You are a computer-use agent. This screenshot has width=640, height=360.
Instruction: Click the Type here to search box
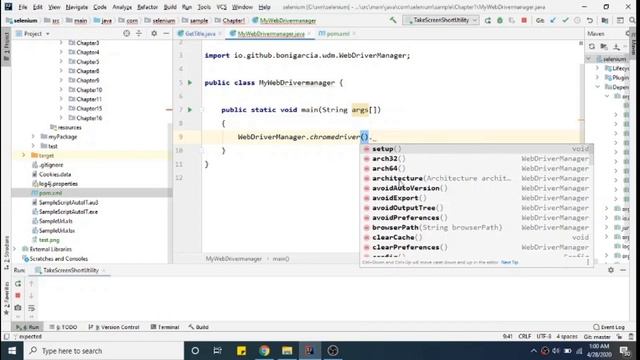(x=104, y=351)
